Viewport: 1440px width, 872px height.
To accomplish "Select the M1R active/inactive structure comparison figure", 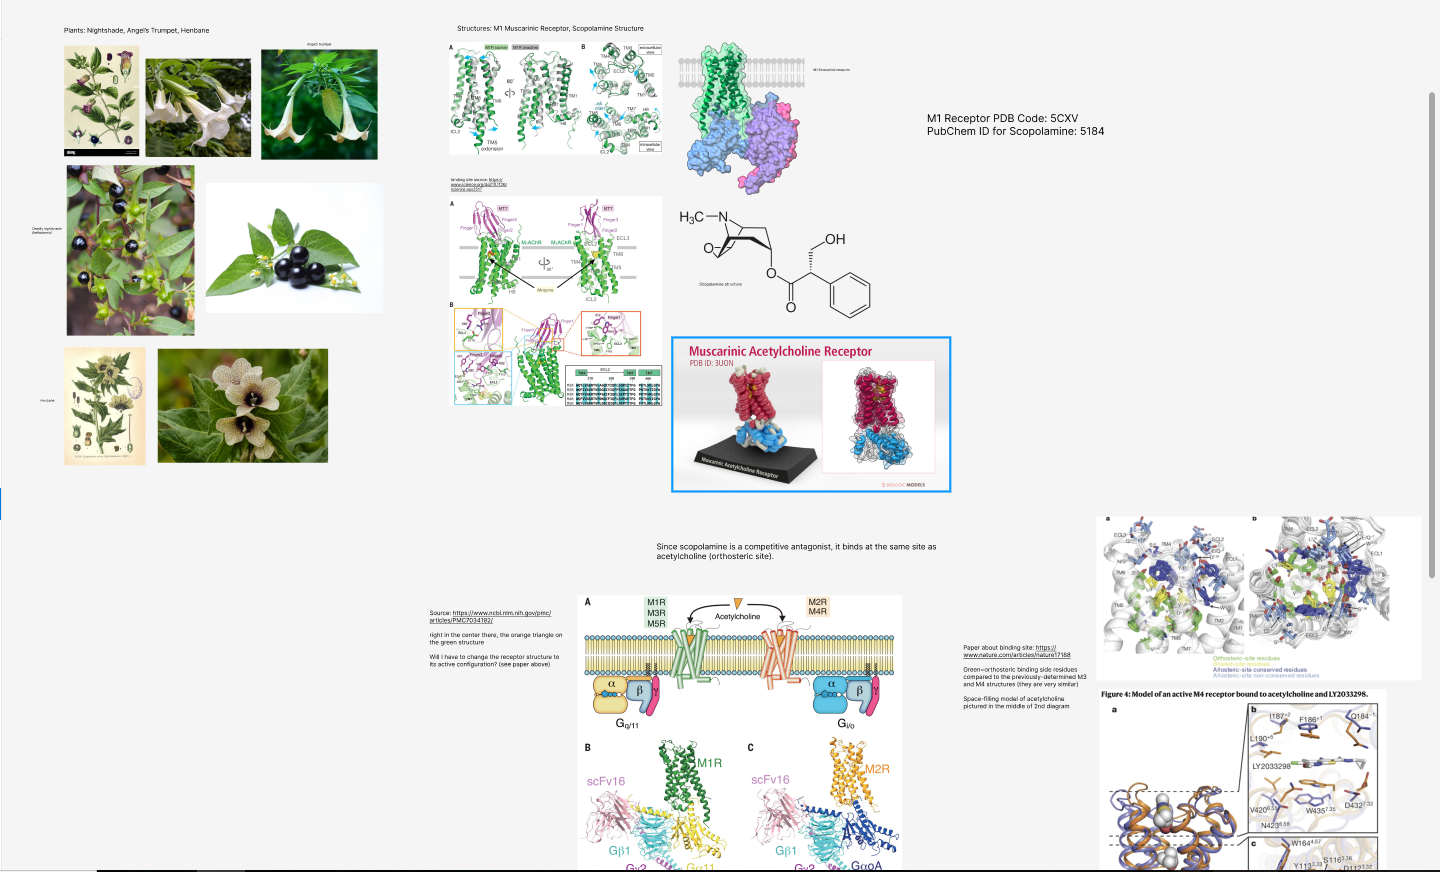I will tap(556, 98).
